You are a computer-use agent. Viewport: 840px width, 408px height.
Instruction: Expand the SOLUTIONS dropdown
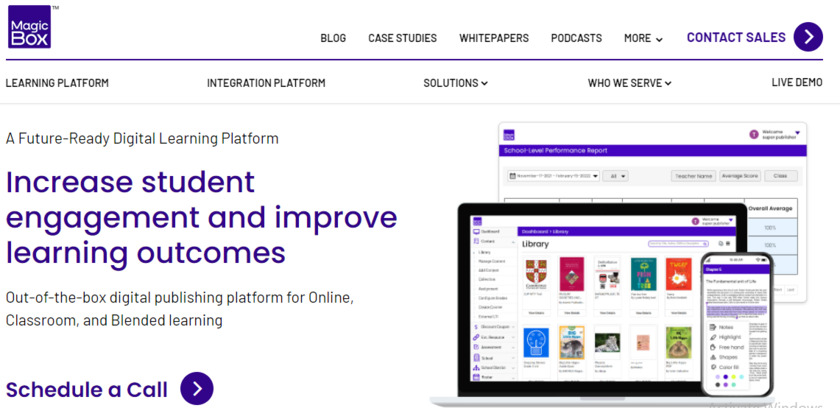[455, 83]
